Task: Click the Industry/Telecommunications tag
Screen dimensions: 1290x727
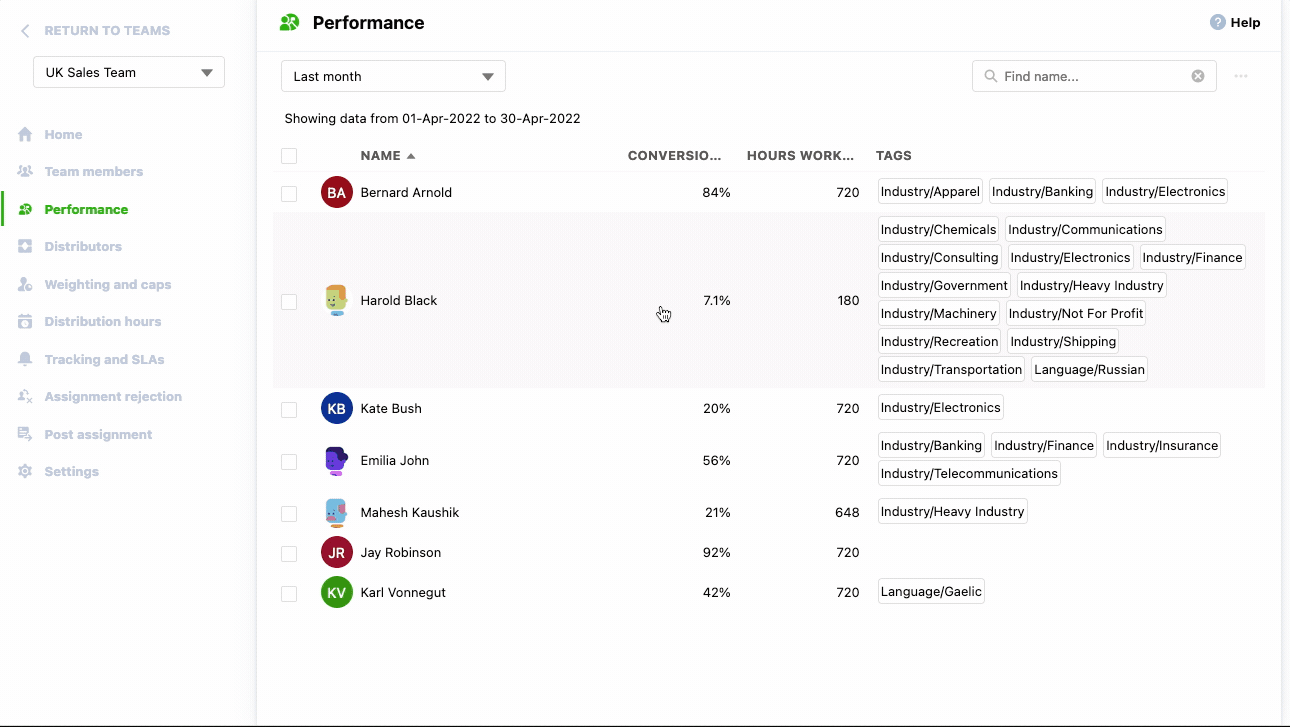Action: (x=969, y=474)
